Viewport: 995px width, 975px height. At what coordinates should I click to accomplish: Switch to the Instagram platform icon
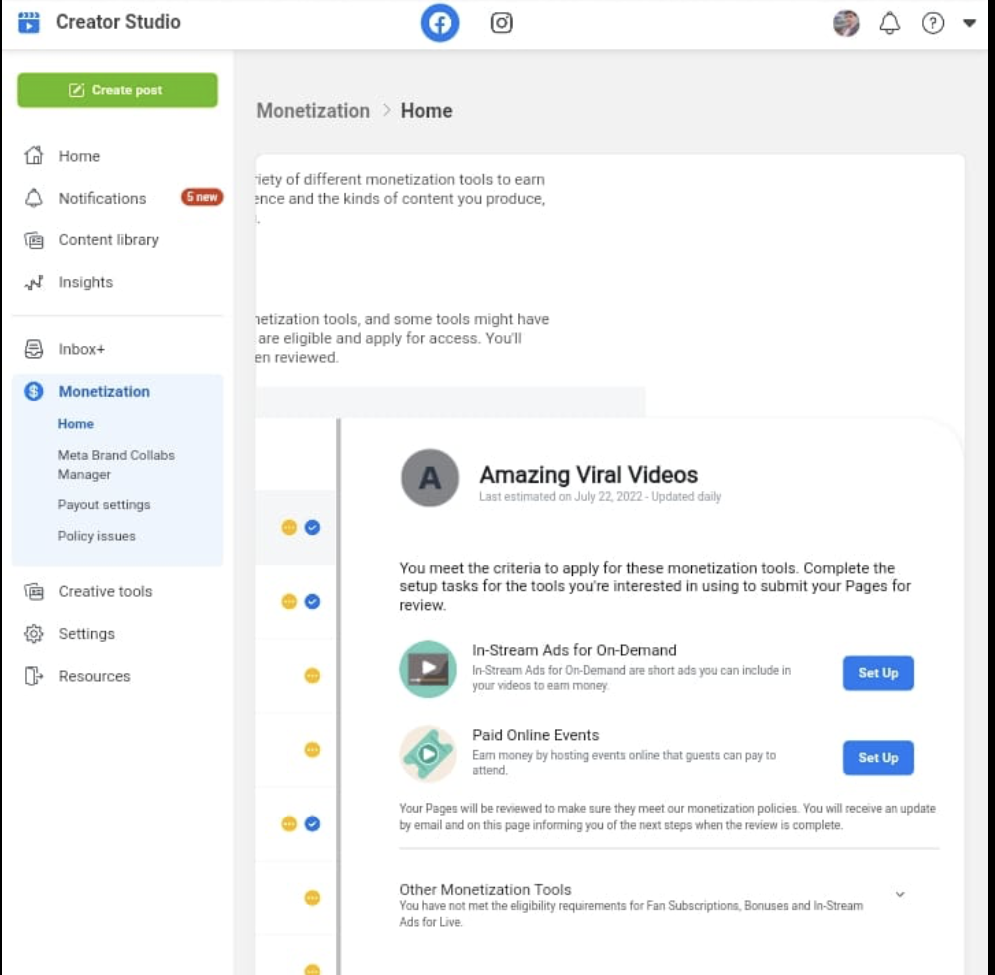pos(501,23)
